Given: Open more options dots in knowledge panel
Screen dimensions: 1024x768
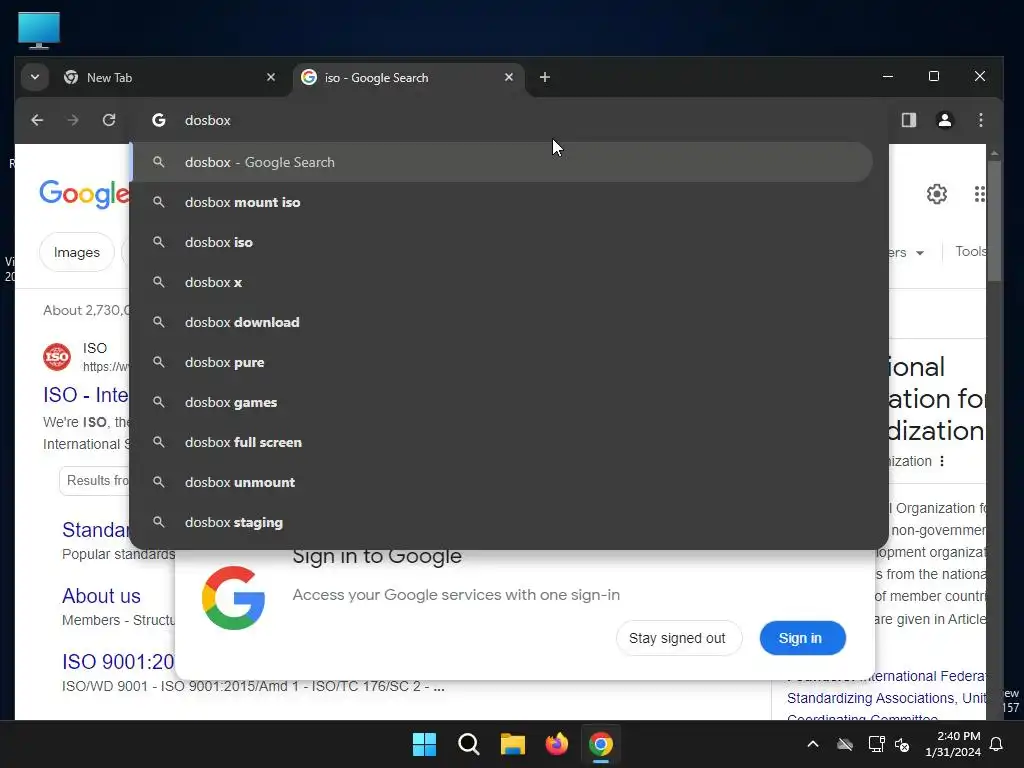Looking at the screenshot, I should click(942, 461).
